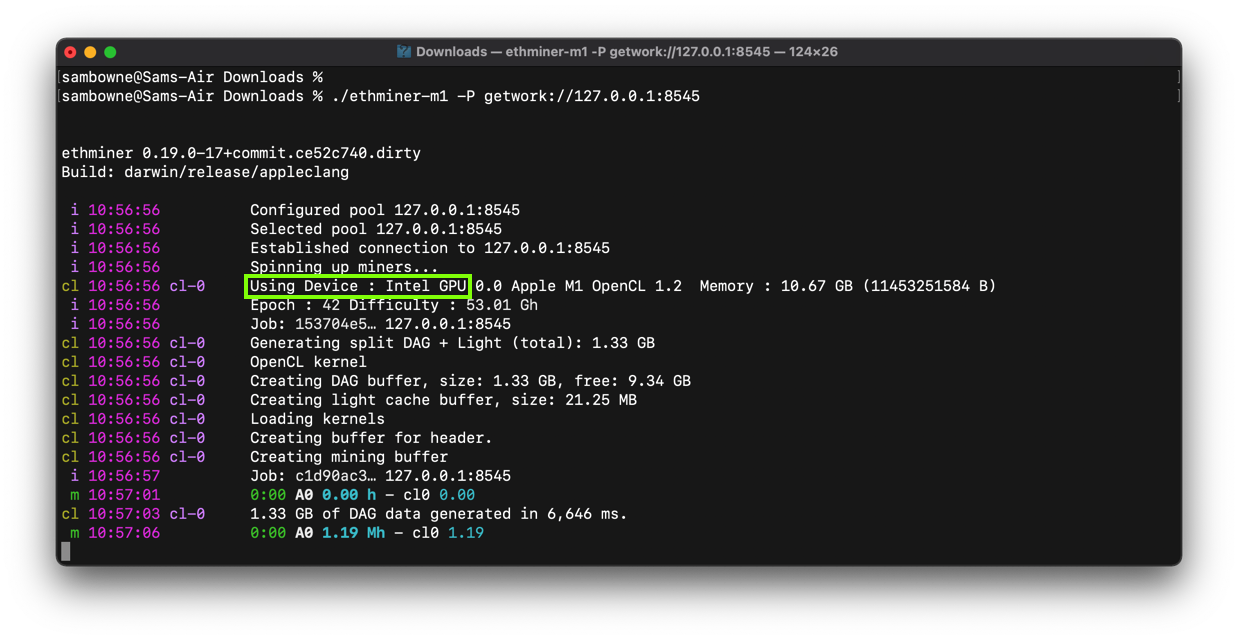Click the "10:57:06" timestamp

[x=124, y=533]
